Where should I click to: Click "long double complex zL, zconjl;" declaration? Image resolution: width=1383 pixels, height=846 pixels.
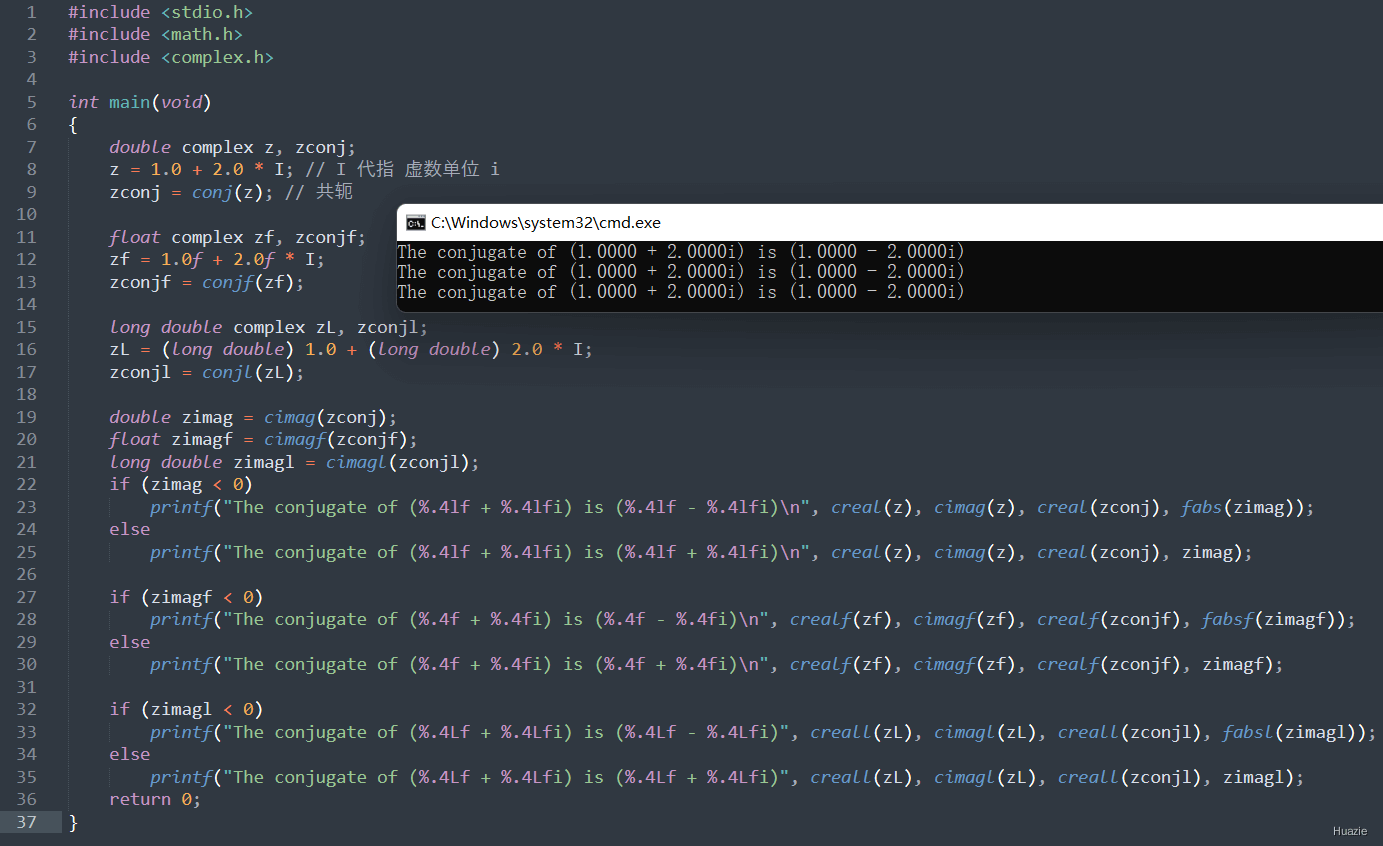[268, 327]
